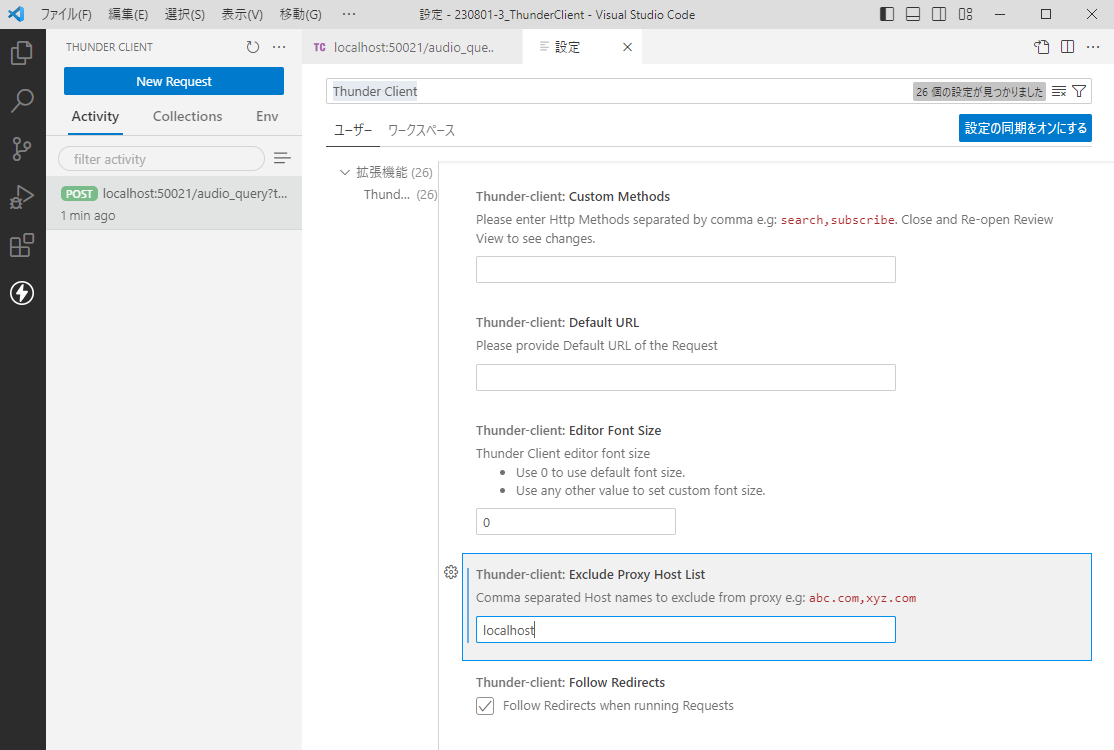This screenshot has width=1114, height=750.
Task: Select the ユーザー settings scope tab
Action: tap(353, 131)
